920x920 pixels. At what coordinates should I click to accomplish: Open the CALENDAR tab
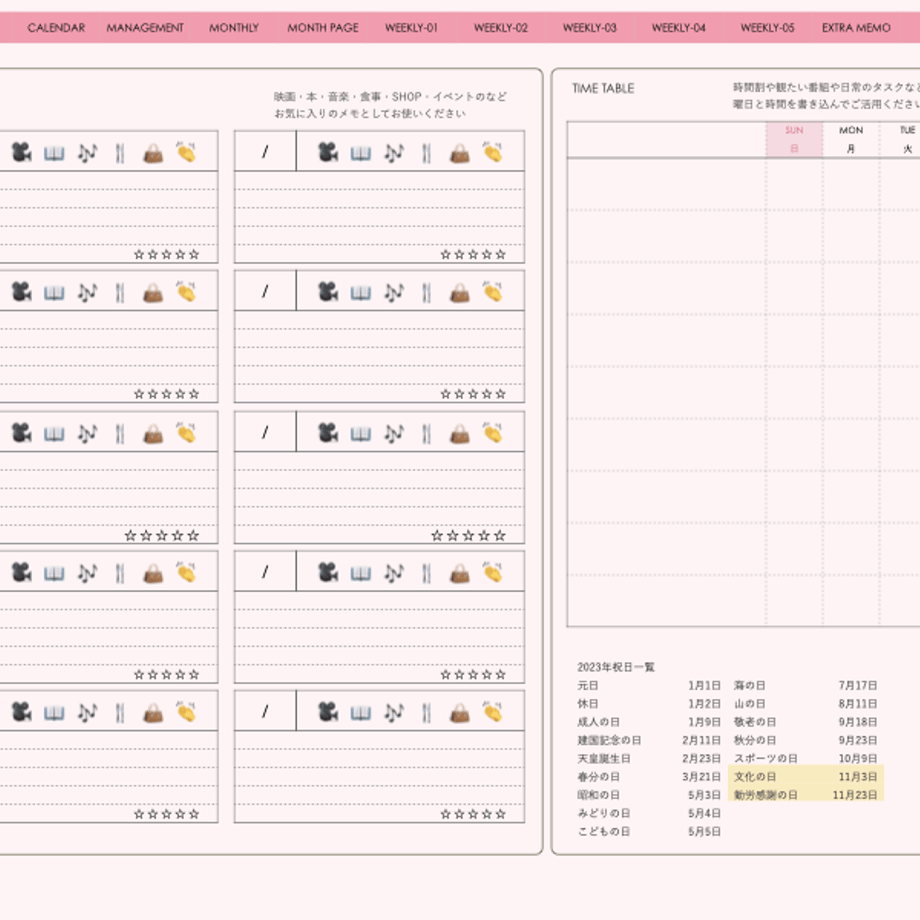coord(56,28)
